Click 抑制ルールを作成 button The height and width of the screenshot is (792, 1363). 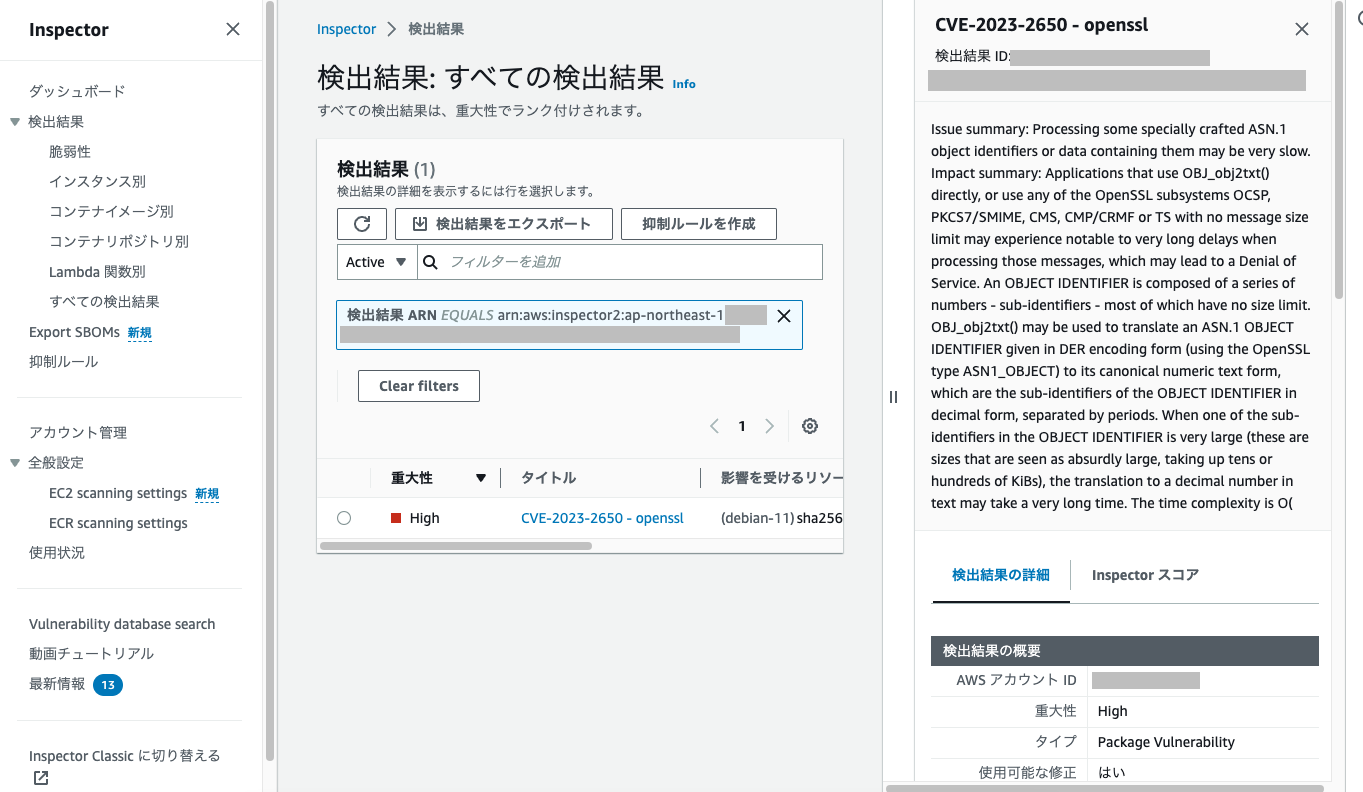pyautogui.click(x=699, y=224)
